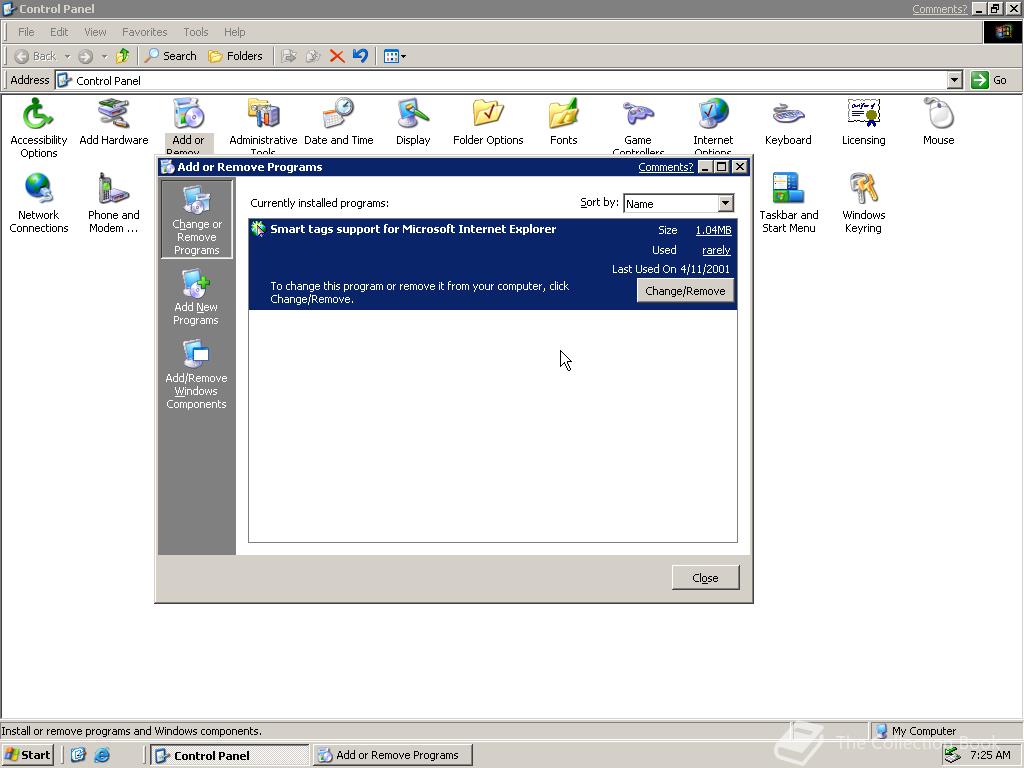The image size is (1024, 768).
Task: Open Folder Options icon
Action: tap(488, 122)
